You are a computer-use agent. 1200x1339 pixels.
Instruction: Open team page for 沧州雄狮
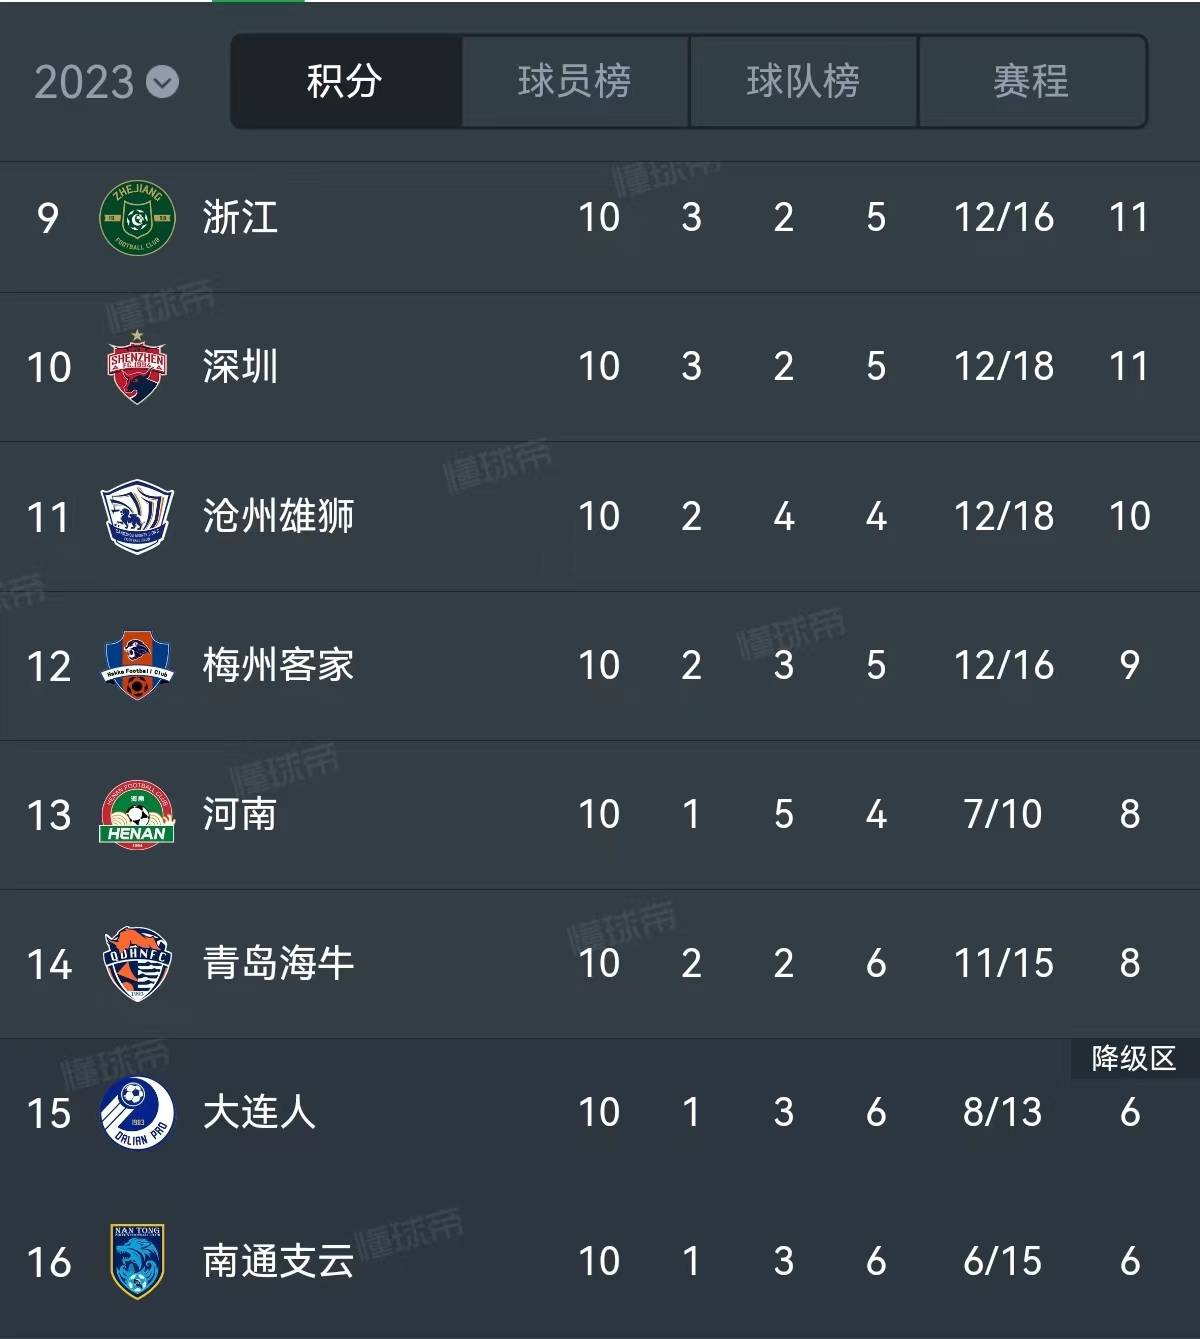tap(278, 516)
